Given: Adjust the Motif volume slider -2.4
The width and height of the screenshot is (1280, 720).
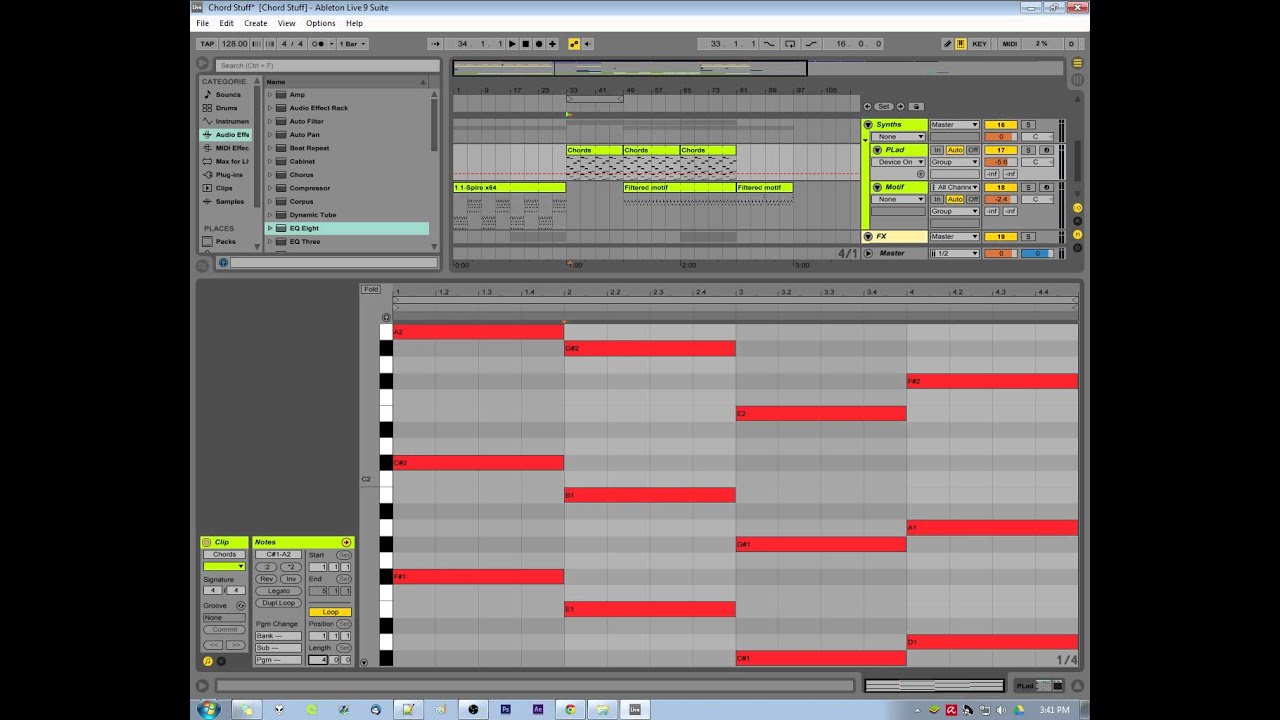Looking at the screenshot, I should click(1000, 199).
